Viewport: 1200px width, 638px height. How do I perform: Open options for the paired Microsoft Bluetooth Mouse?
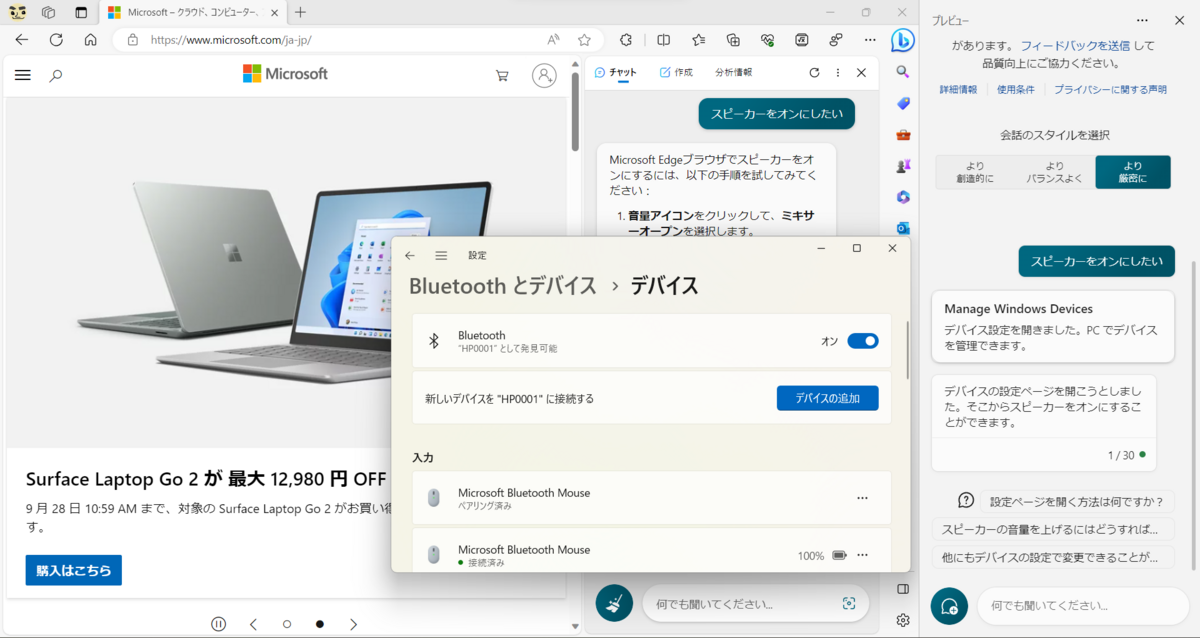pyautogui.click(x=862, y=498)
